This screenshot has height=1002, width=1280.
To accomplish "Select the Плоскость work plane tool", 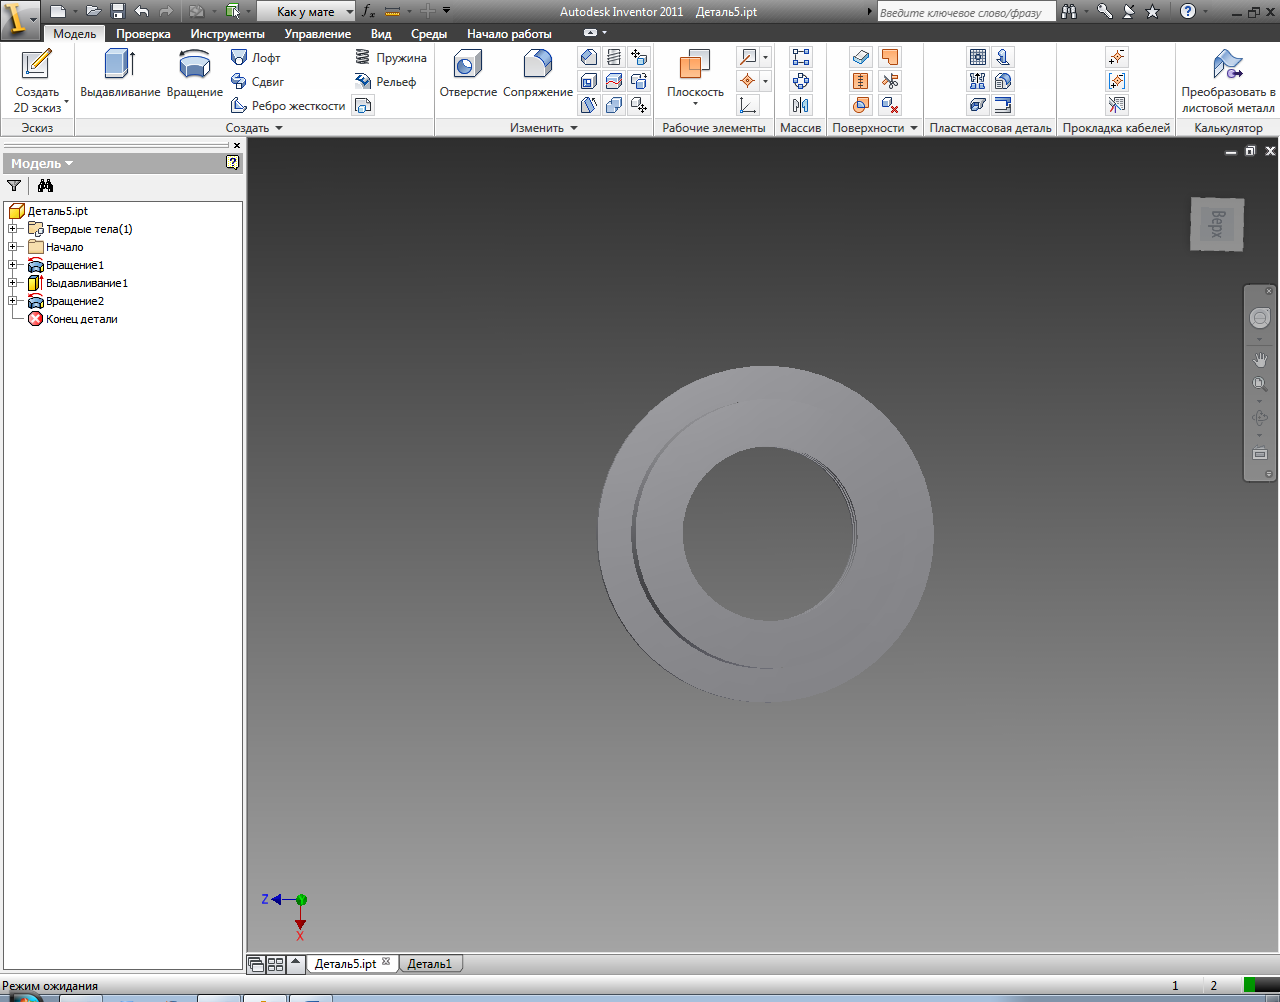I will coord(695,76).
